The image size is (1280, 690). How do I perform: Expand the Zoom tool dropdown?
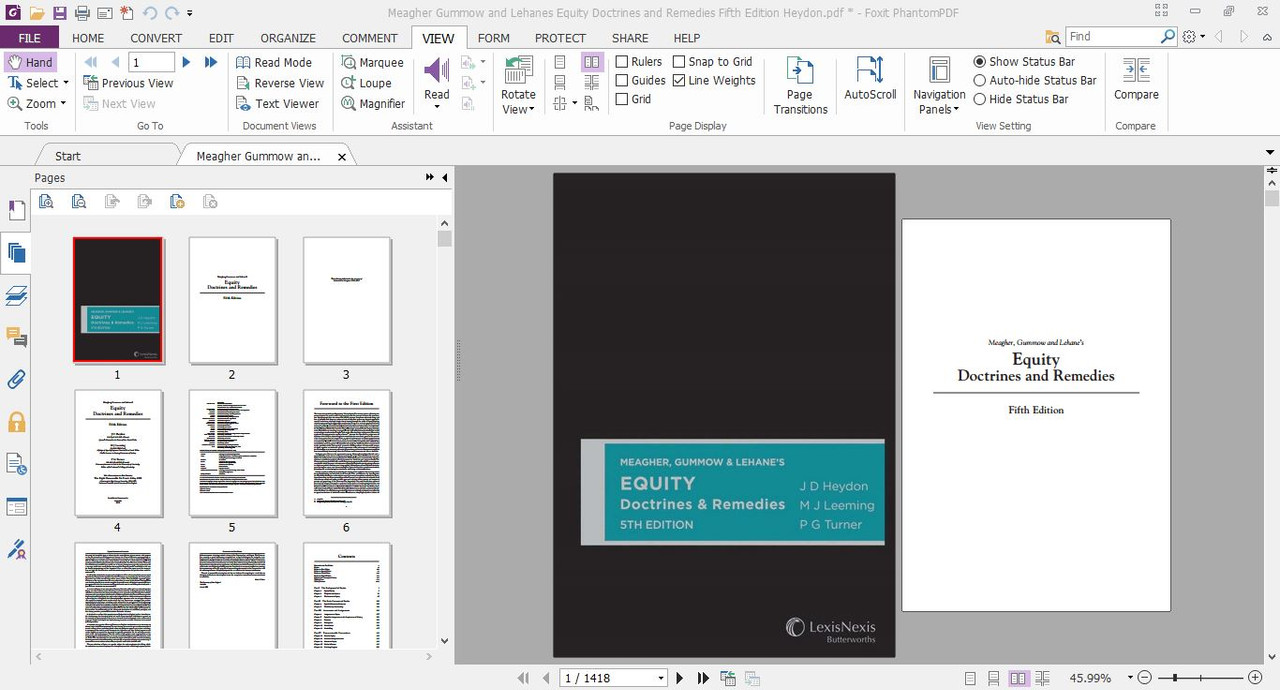click(x=63, y=103)
